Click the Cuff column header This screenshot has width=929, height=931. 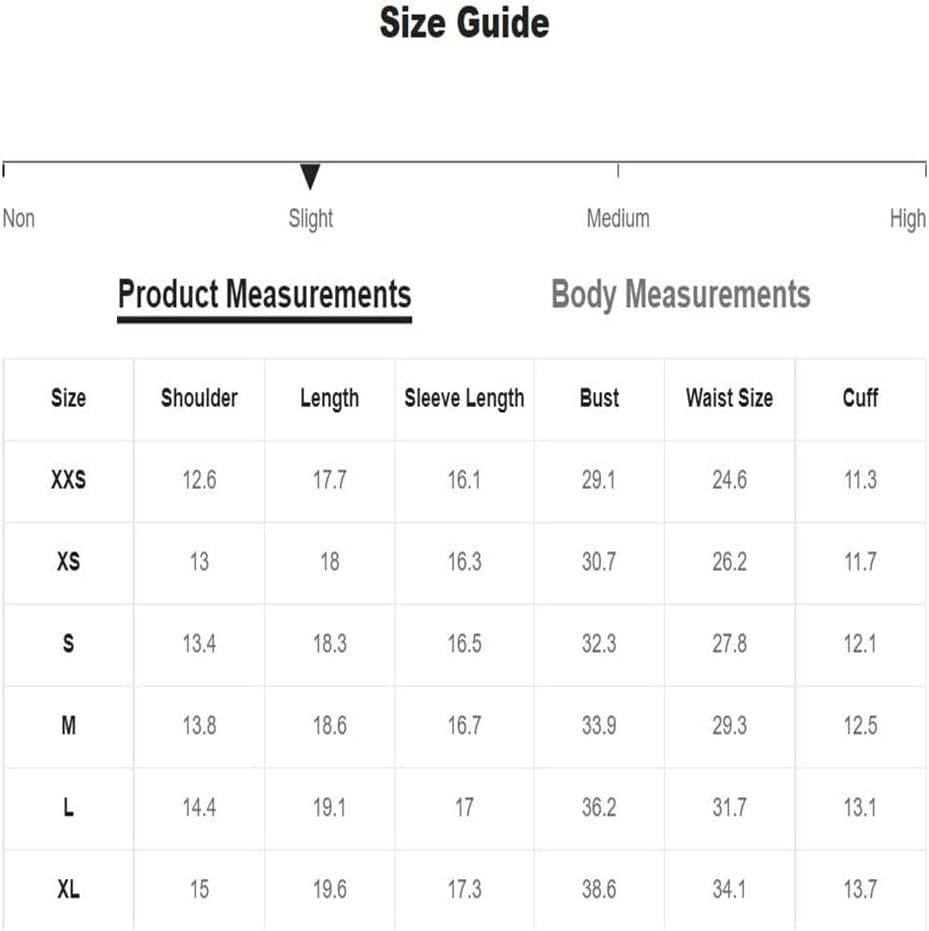point(860,398)
